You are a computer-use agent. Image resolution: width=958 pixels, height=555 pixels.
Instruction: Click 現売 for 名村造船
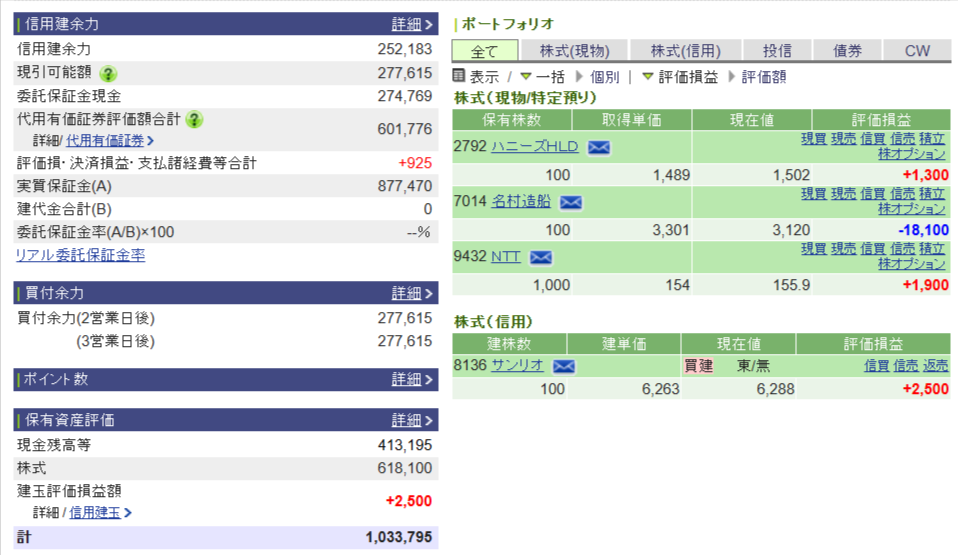pyautogui.click(x=844, y=194)
